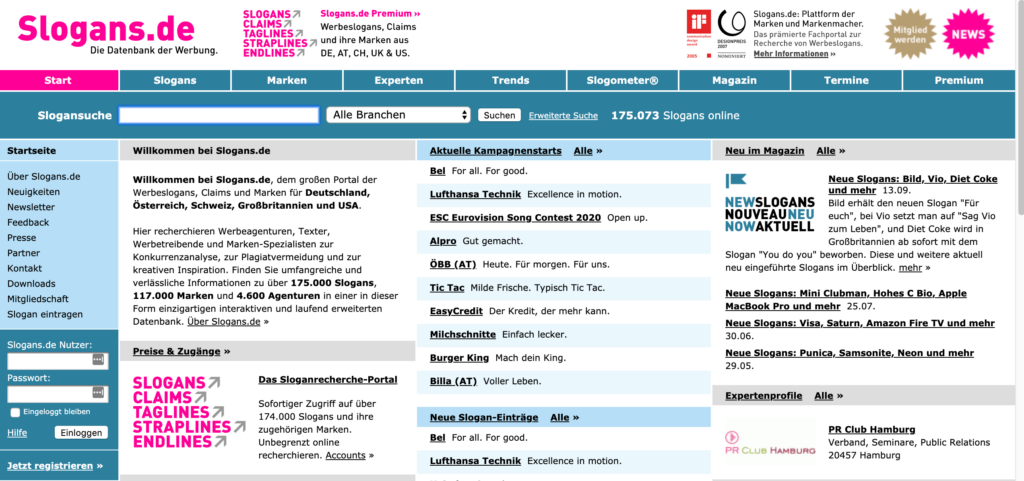Click the Hilfe link
The width and height of the screenshot is (1024, 481).
pos(17,433)
